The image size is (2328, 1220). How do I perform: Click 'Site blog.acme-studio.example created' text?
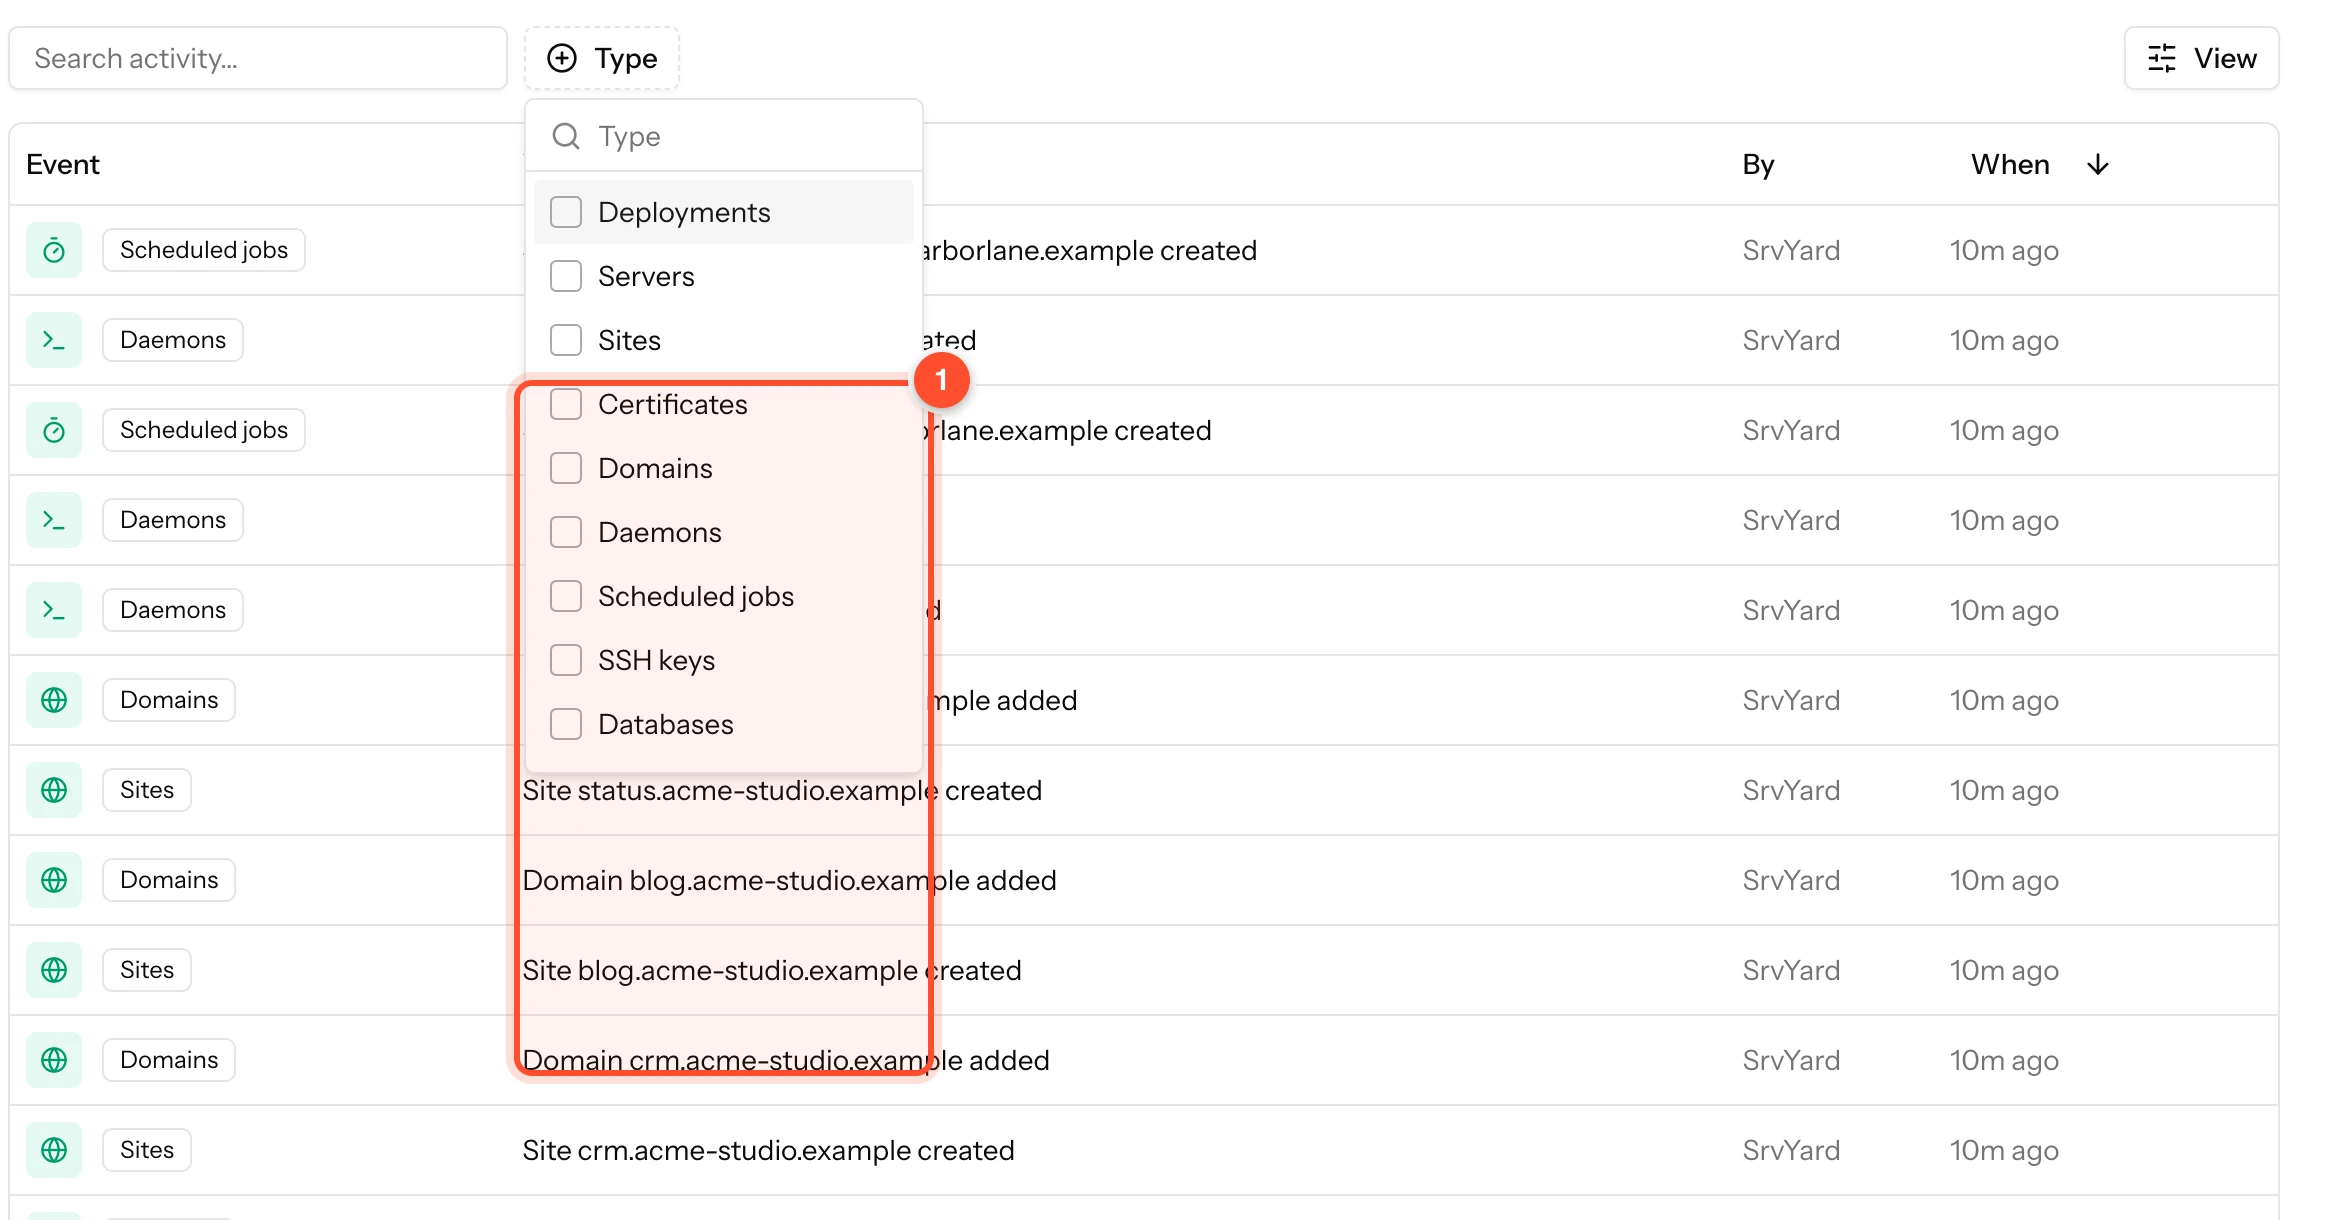pos(772,970)
